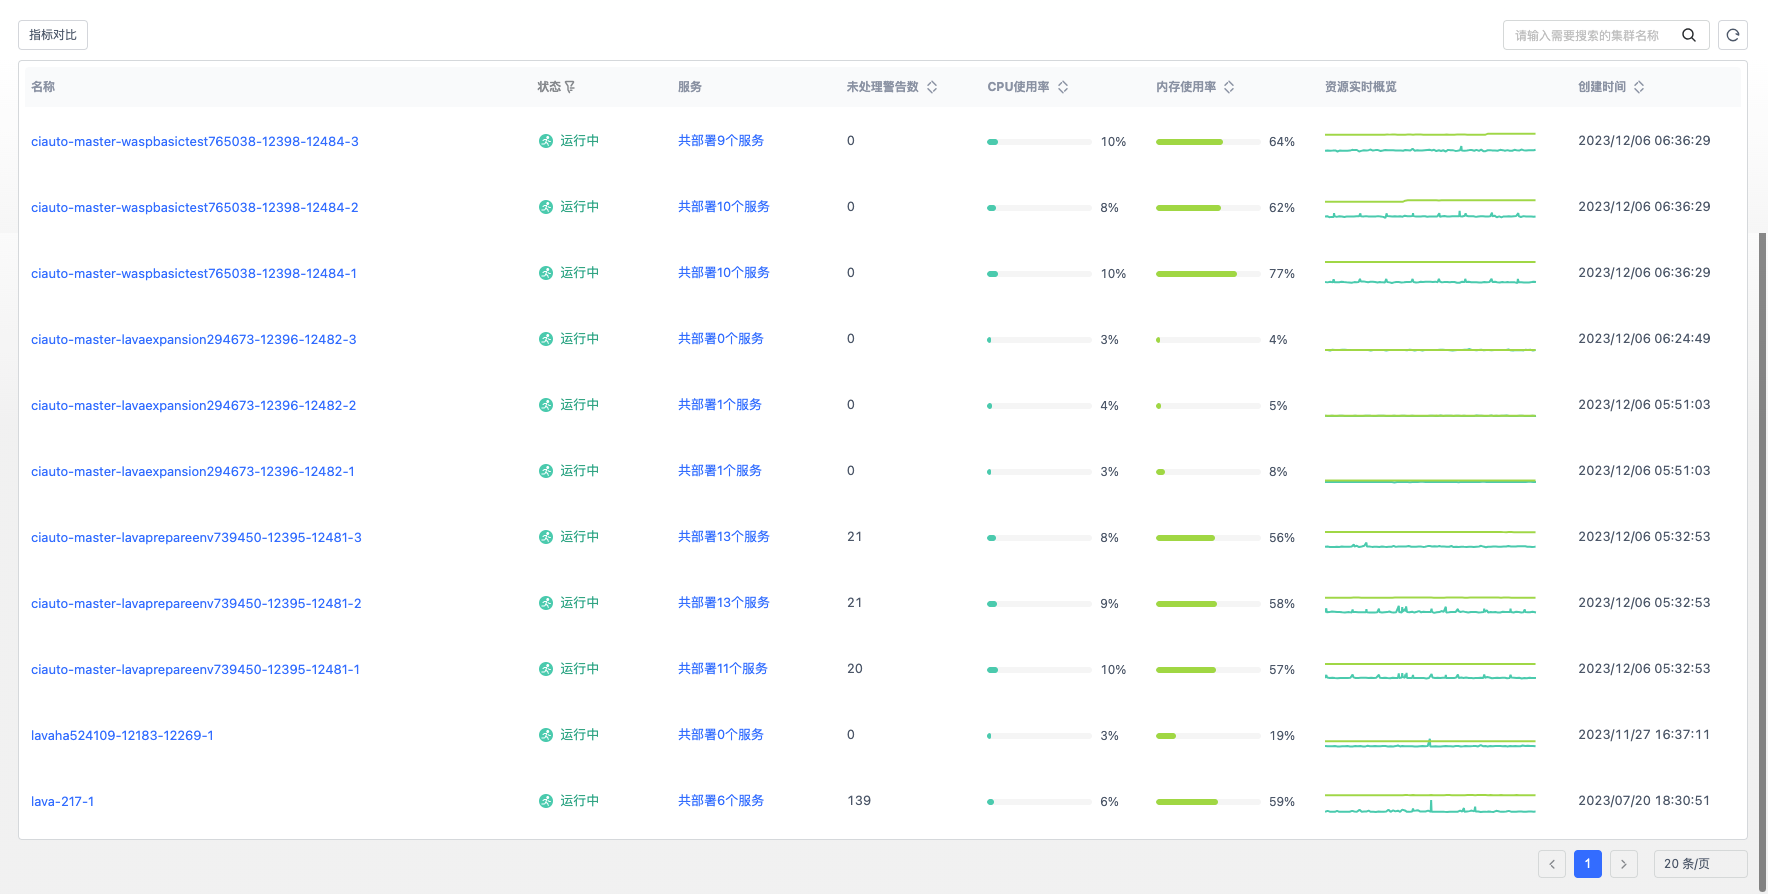Screen dimensions: 1768x894
Task: Sort by creation time column
Action: 1639,87
